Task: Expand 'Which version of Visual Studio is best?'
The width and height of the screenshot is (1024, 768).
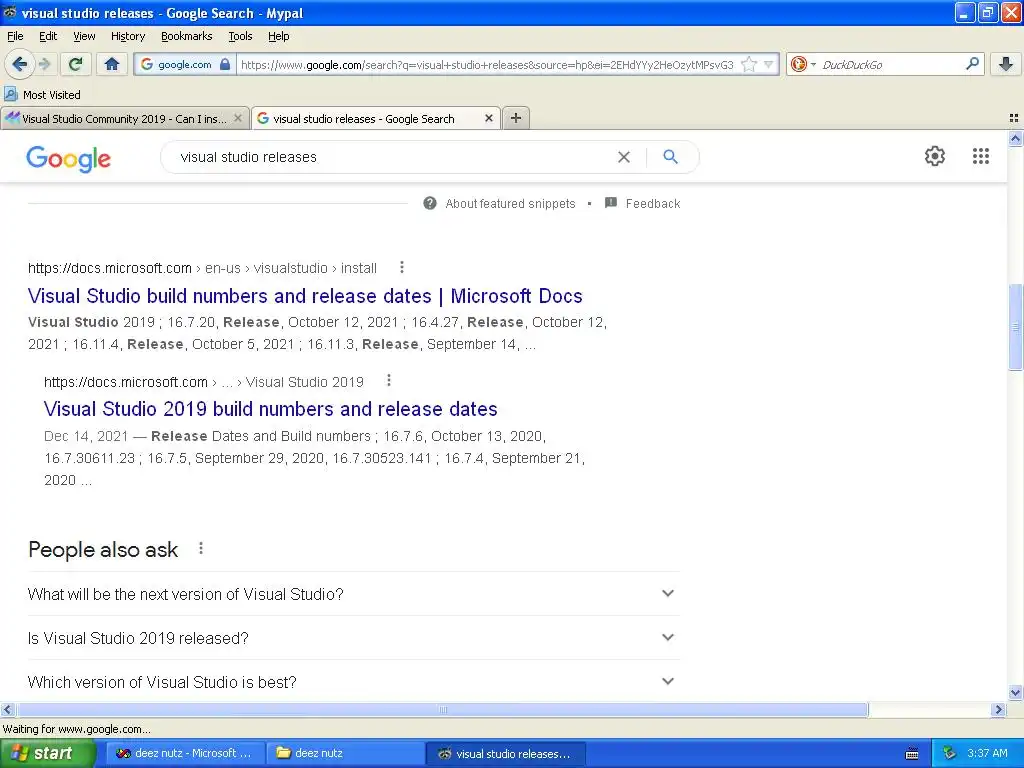Action: click(x=353, y=681)
